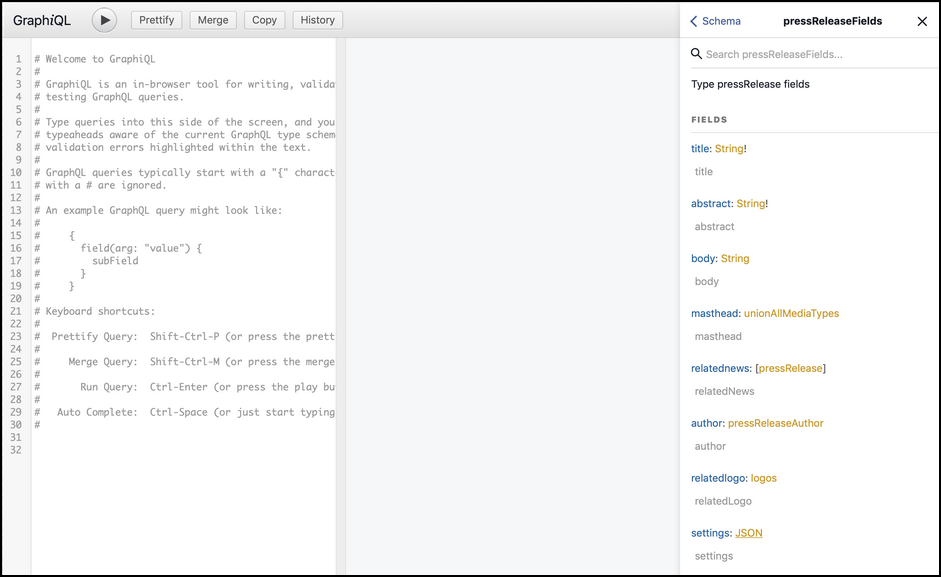Click line number 32 in the gutter

click(x=16, y=450)
